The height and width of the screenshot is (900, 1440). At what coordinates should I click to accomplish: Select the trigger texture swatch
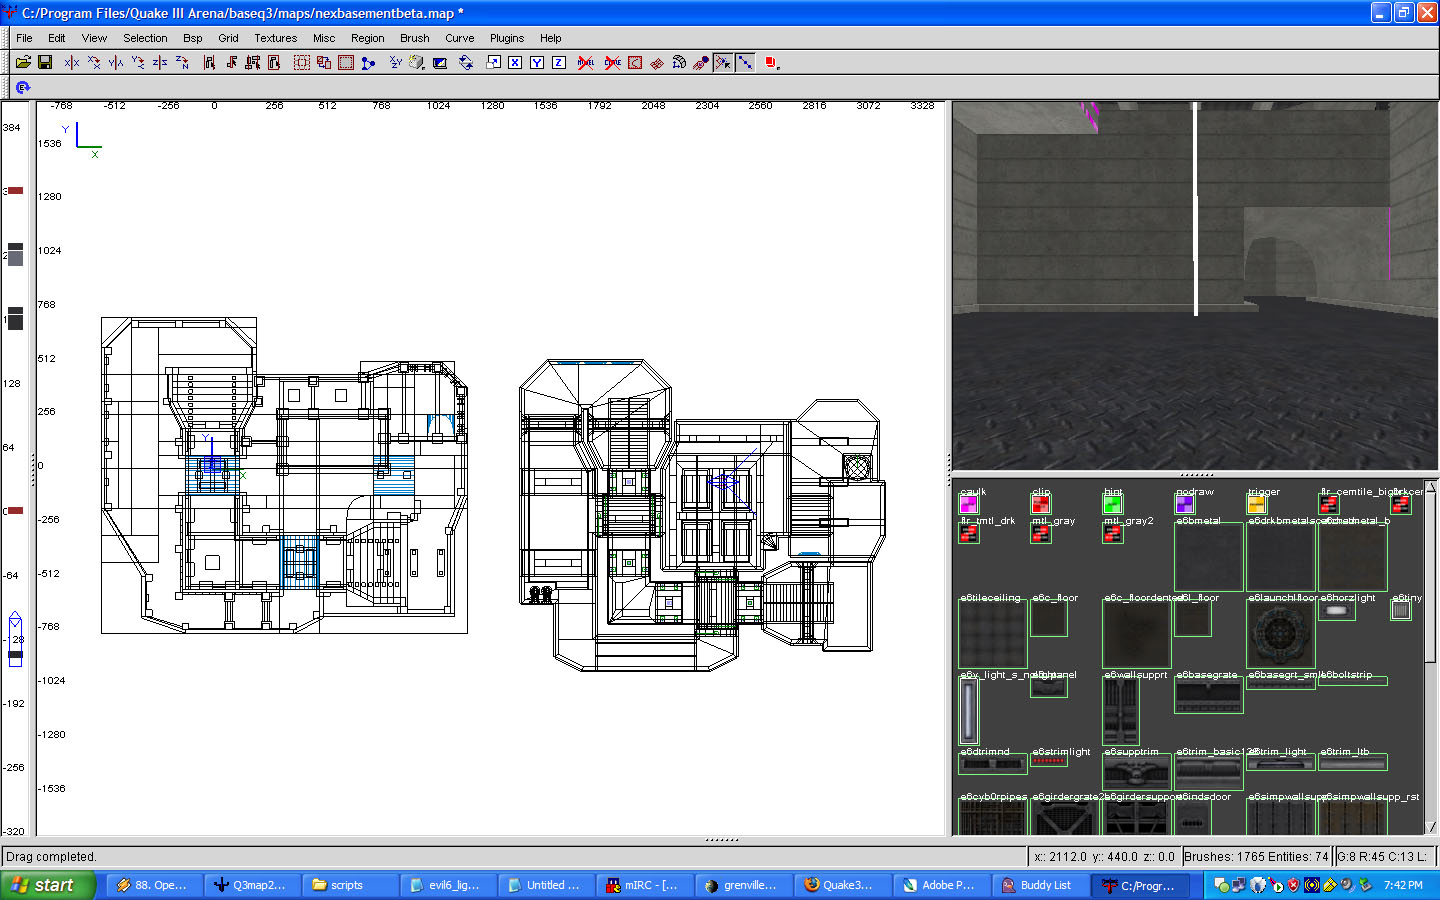pyautogui.click(x=1256, y=505)
